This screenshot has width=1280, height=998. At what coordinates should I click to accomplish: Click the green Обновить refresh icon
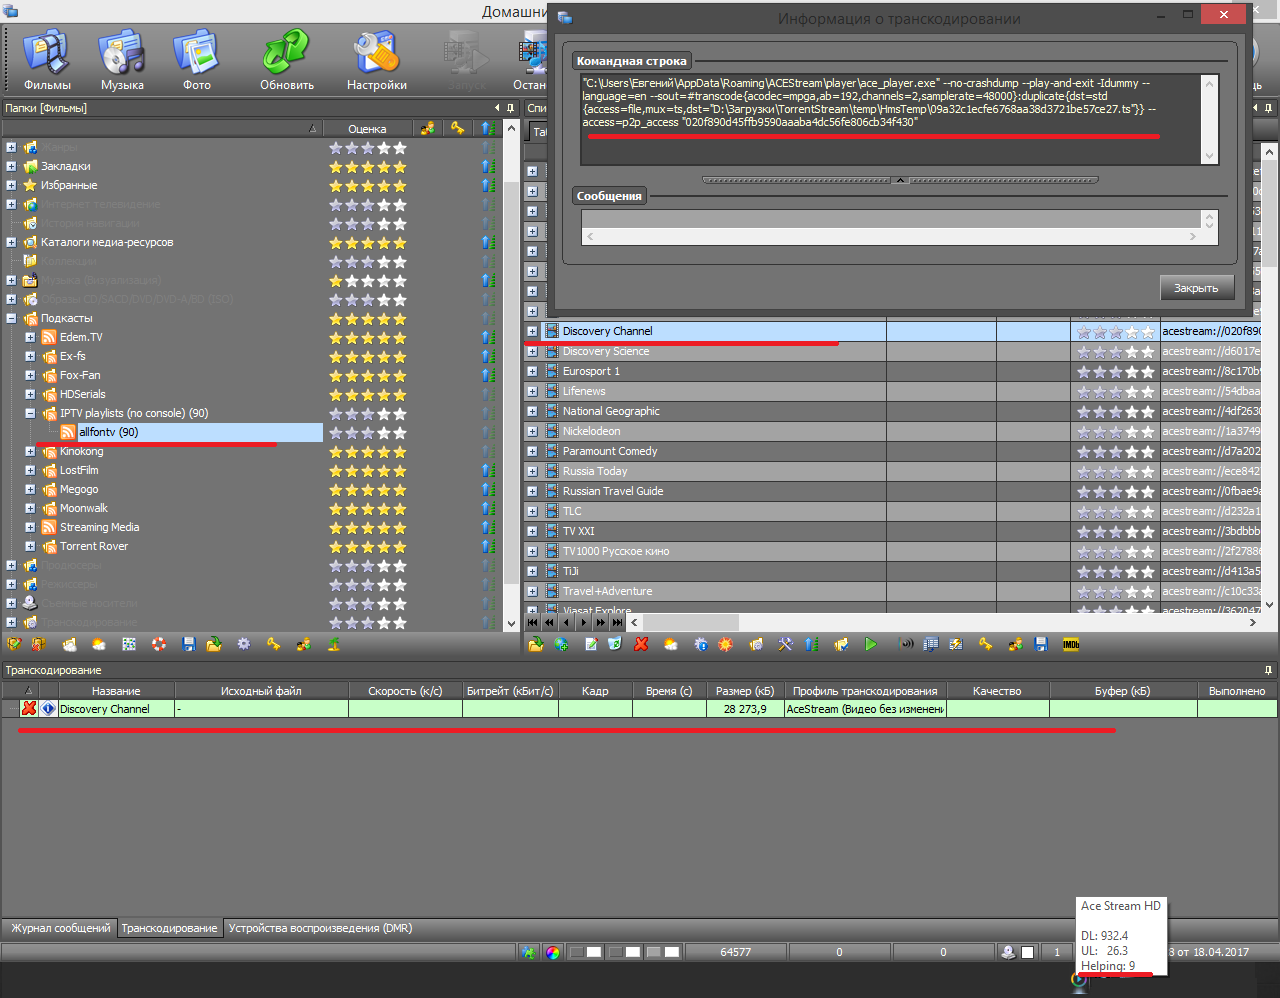click(286, 60)
